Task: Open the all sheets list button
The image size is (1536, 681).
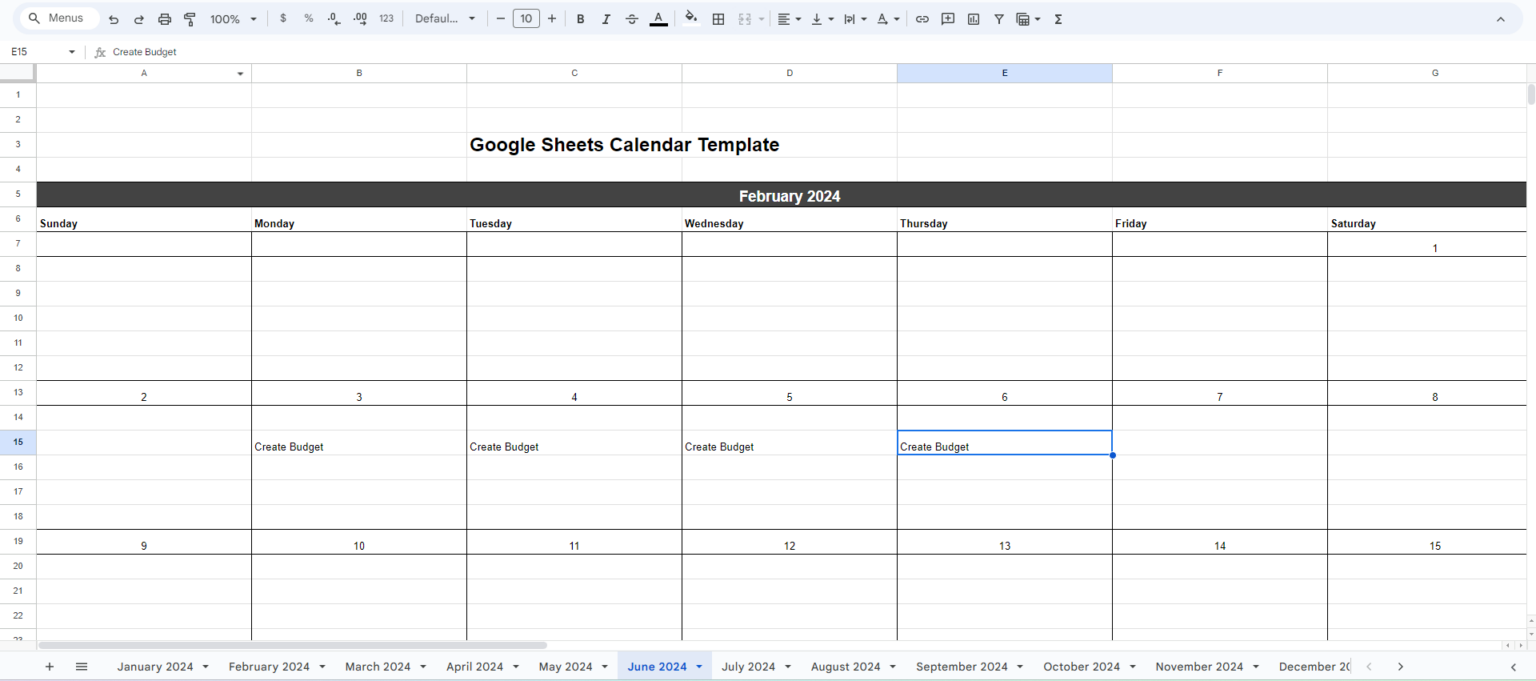Action: 81,666
